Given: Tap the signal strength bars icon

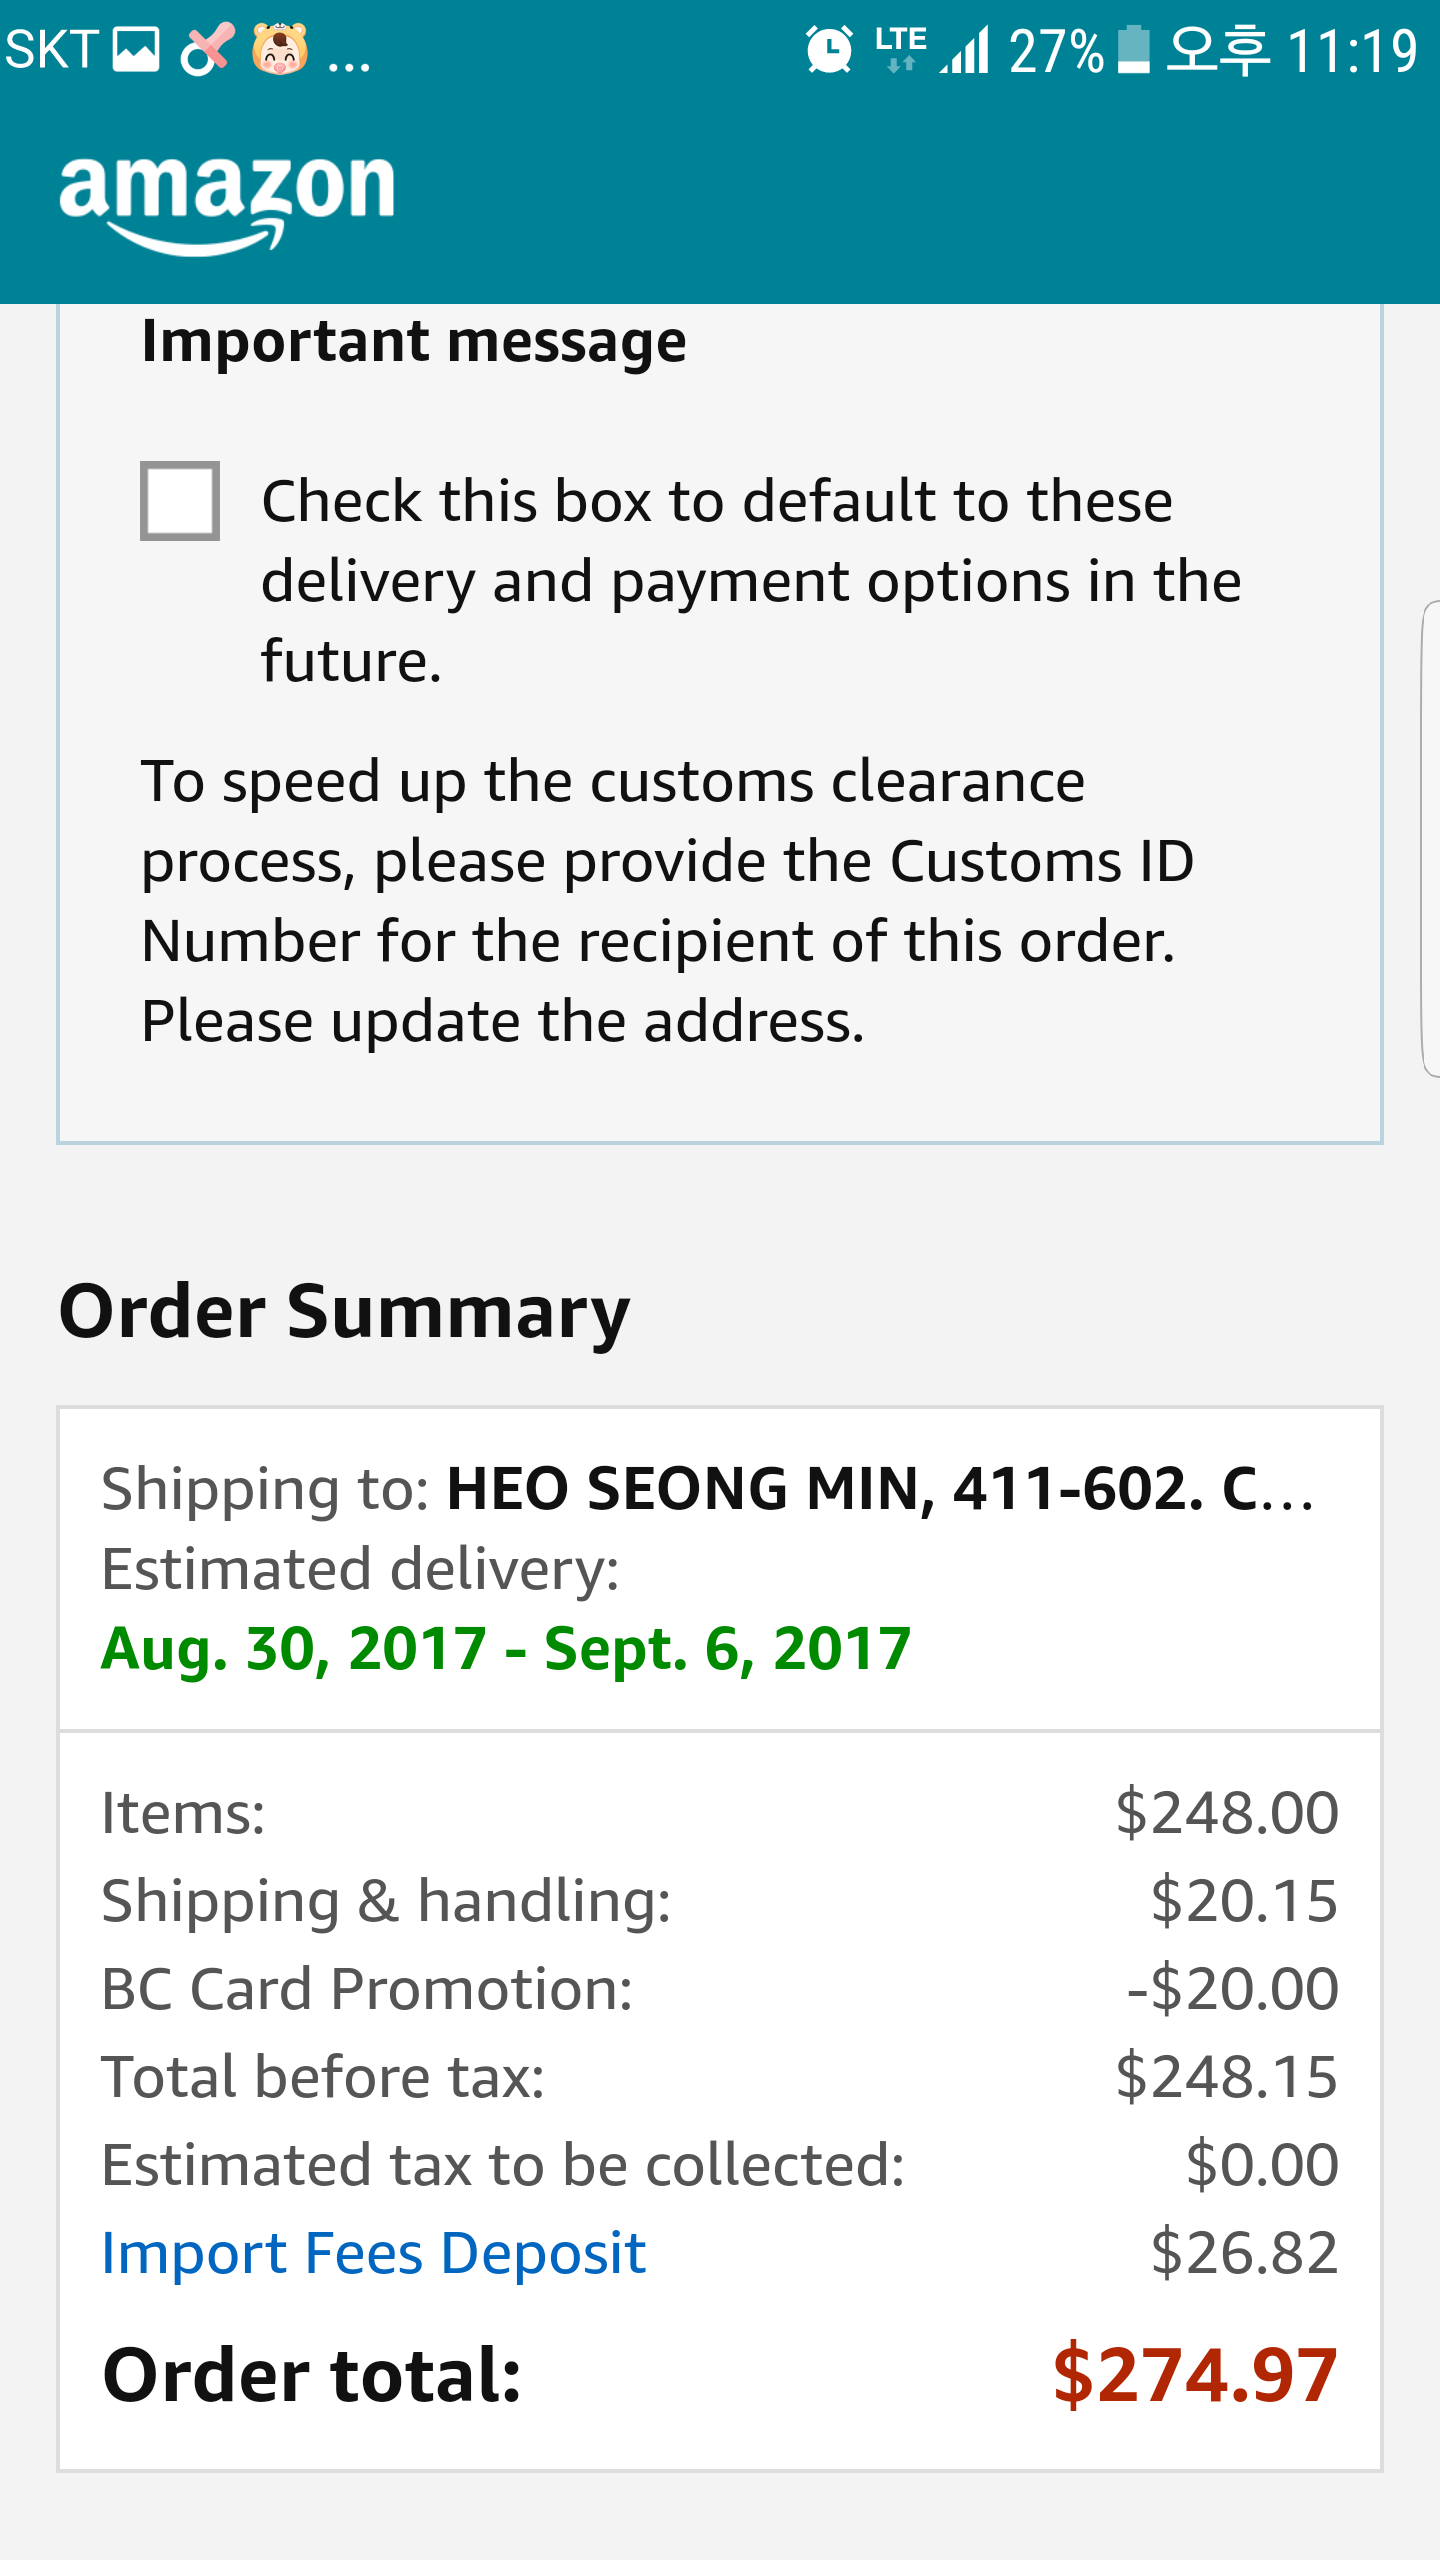Looking at the screenshot, I should (964, 50).
